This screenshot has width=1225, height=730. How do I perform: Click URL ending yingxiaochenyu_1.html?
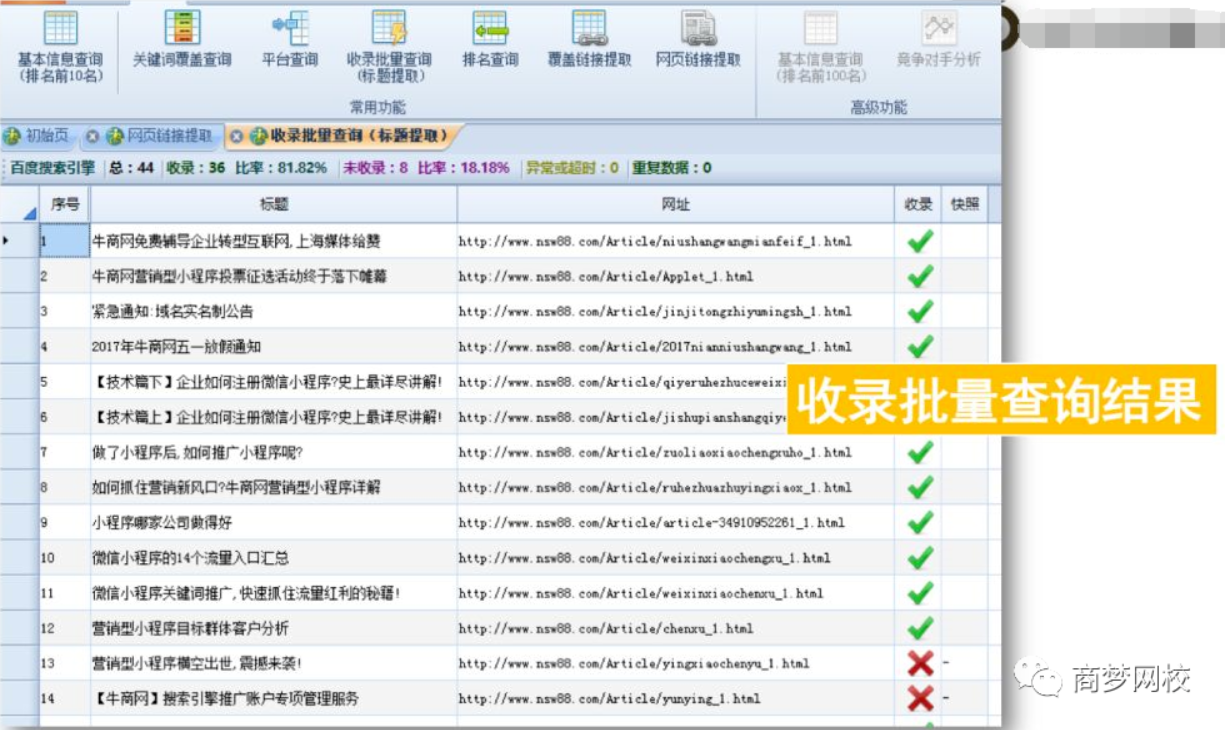[634, 664]
